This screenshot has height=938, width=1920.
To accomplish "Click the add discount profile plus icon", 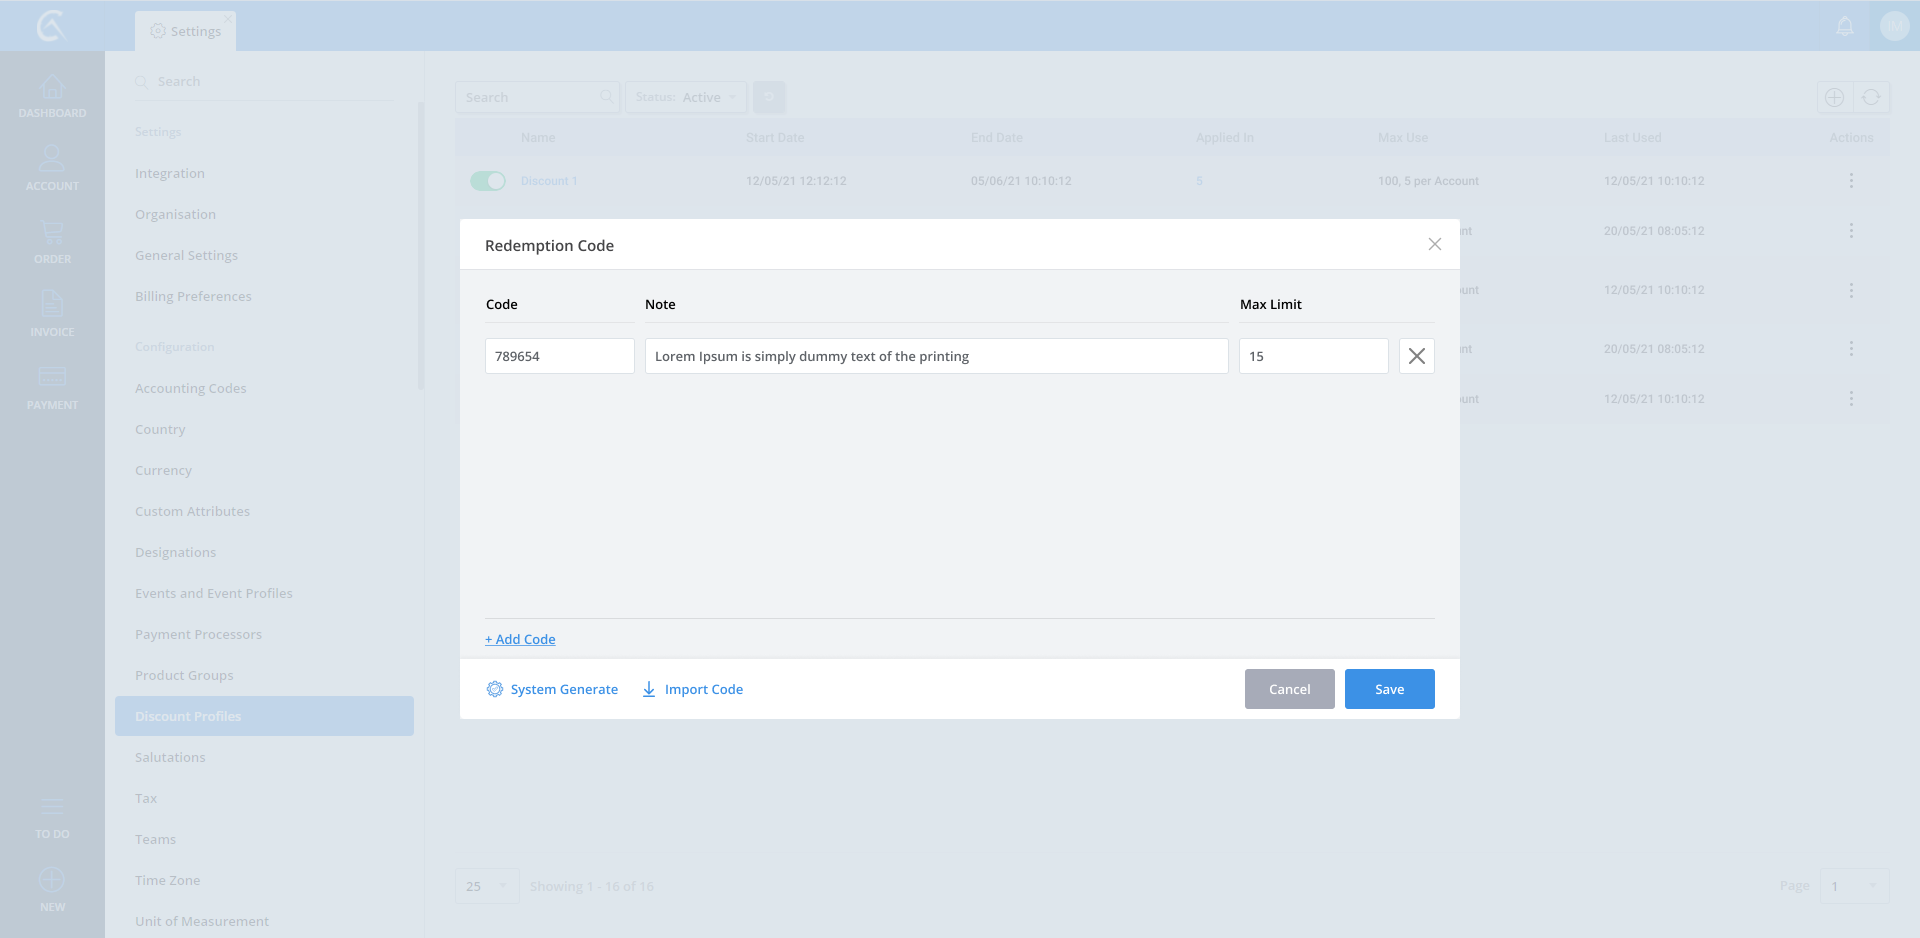I will 1834,97.
